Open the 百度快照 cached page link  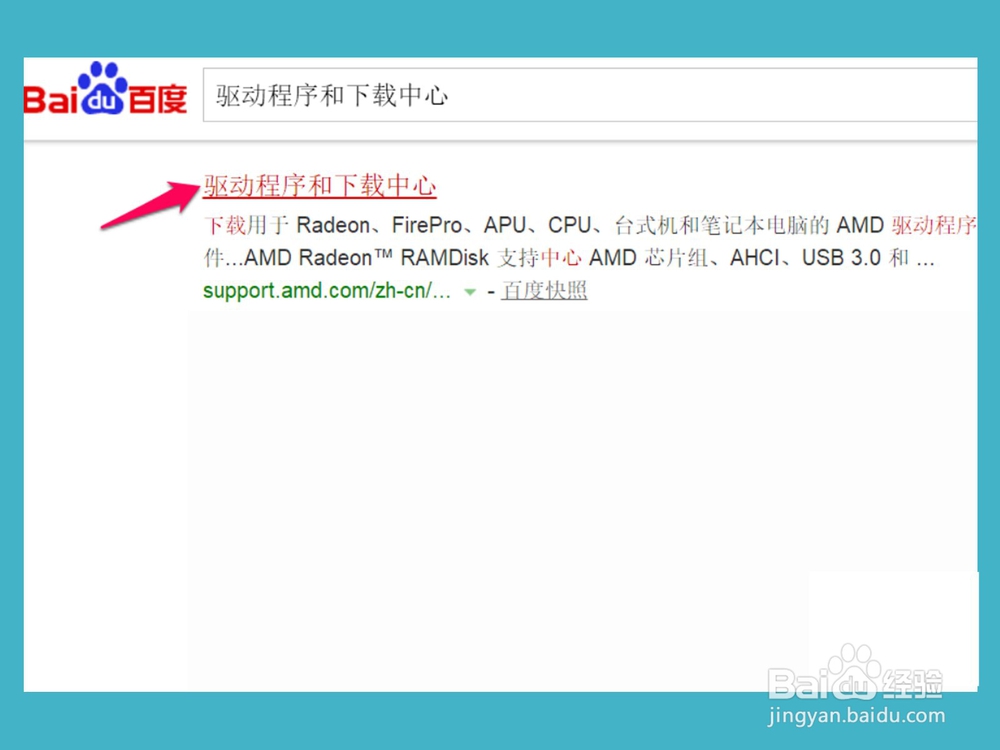coord(544,291)
